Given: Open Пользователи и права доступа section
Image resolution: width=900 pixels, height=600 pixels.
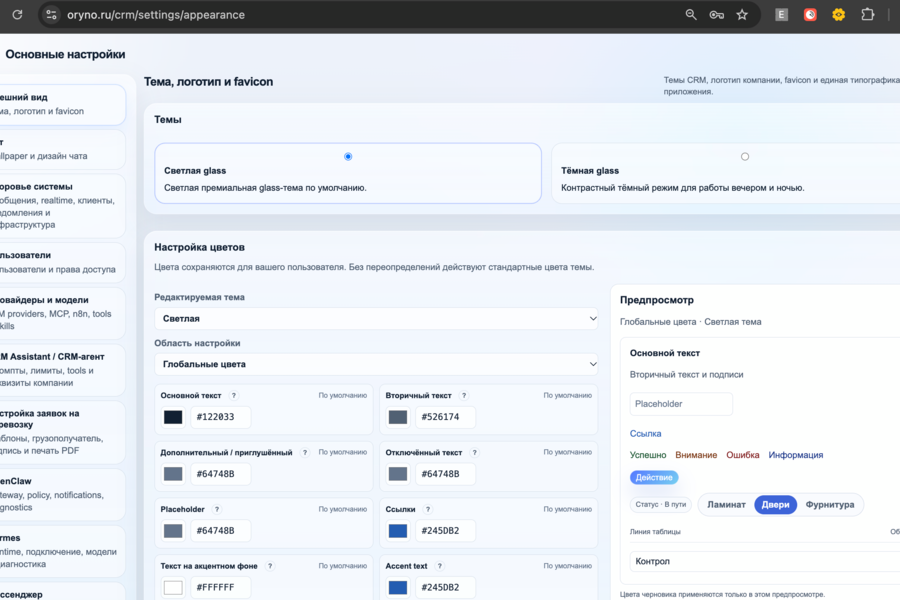Looking at the screenshot, I should (x=62, y=262).
